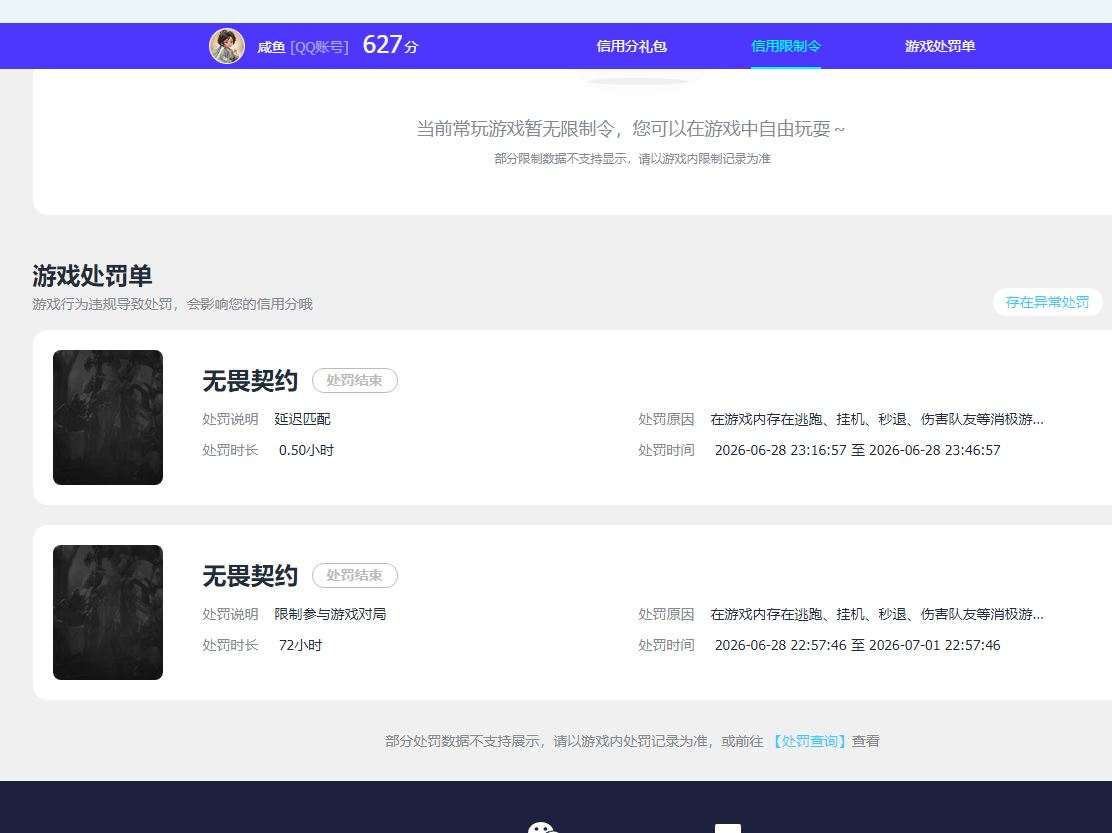1112x833 pixels.
Task: Click the 部分处罚数据不支持展示 footer note
Action: (x=632, y=741)
